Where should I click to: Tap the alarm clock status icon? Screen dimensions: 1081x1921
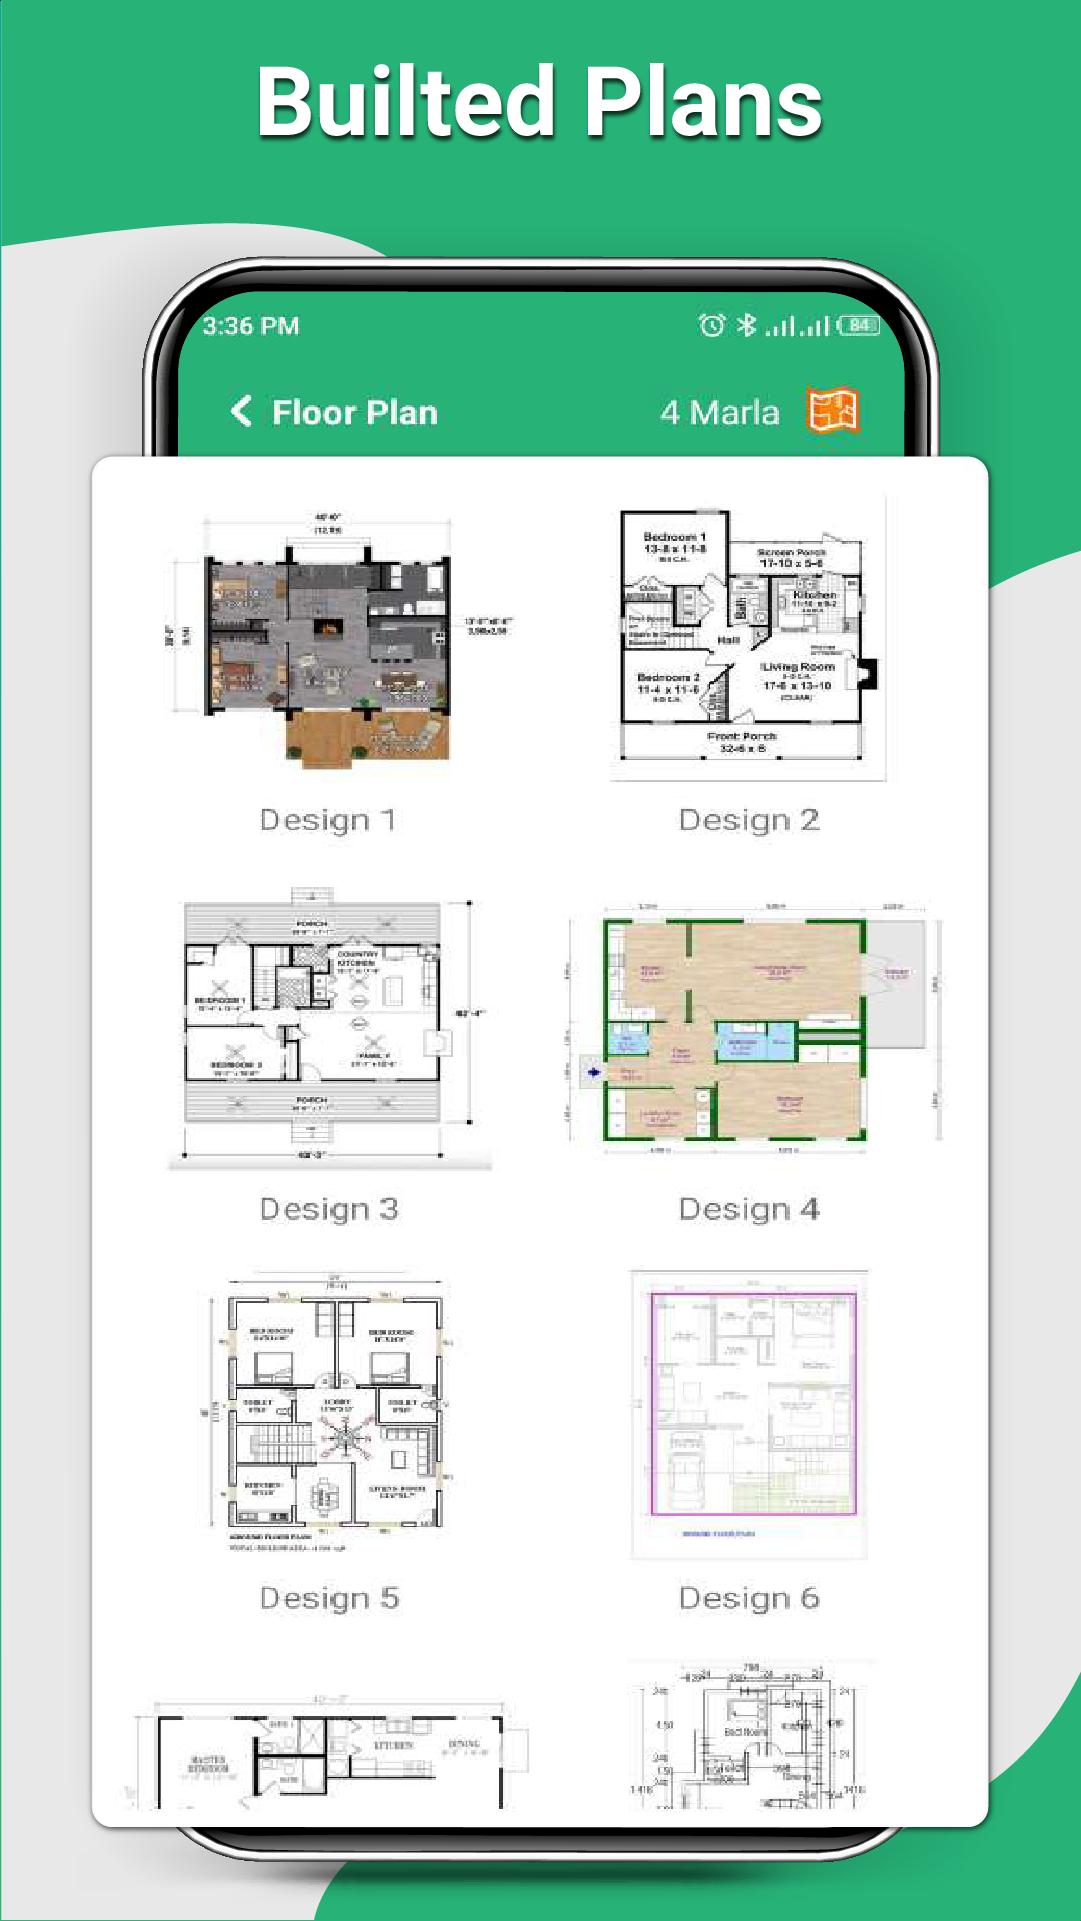711,325
